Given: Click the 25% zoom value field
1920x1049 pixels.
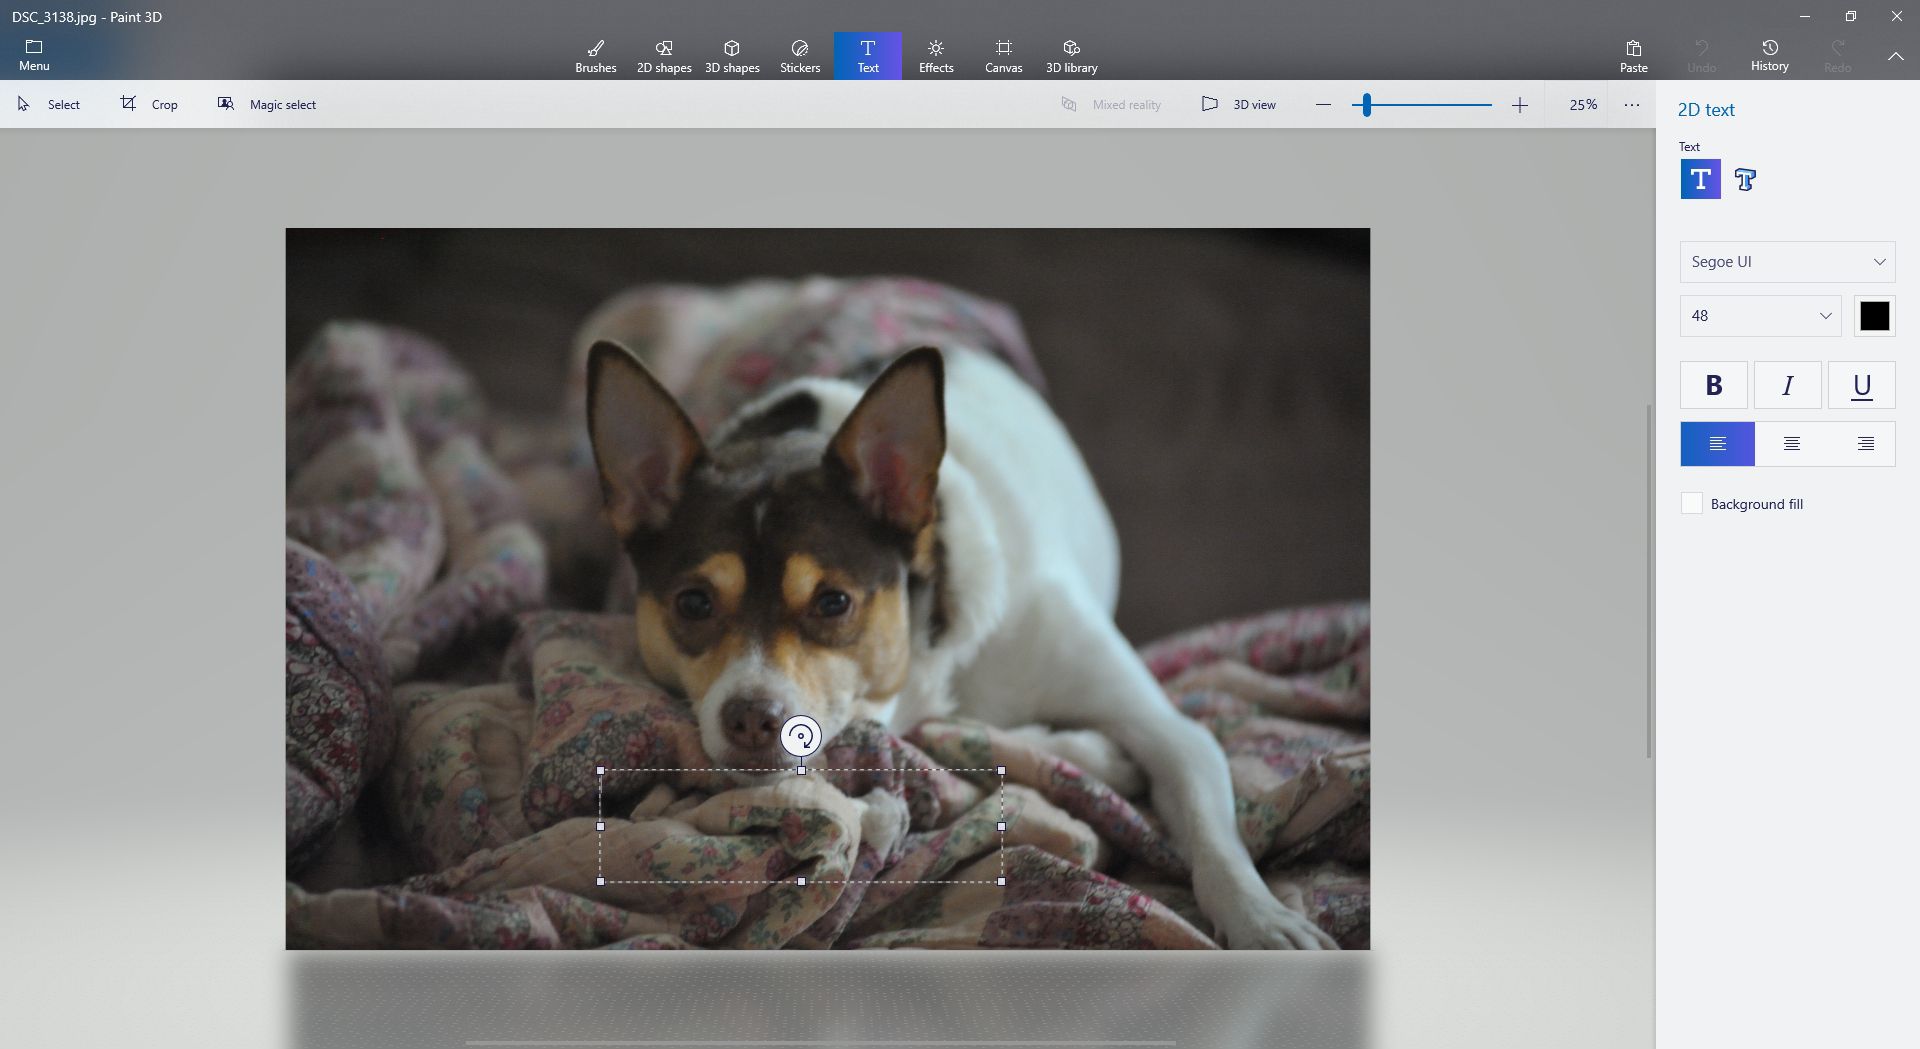Looking at the screenshot, I should 1582,105.
